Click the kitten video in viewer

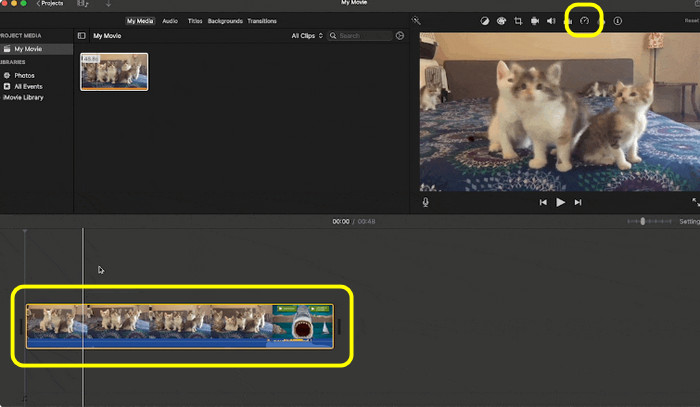[560, 112]
